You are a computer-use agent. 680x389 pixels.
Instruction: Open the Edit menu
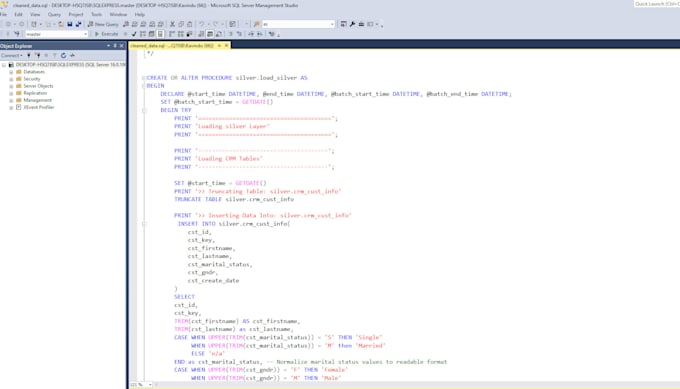(x=18, y=14)
